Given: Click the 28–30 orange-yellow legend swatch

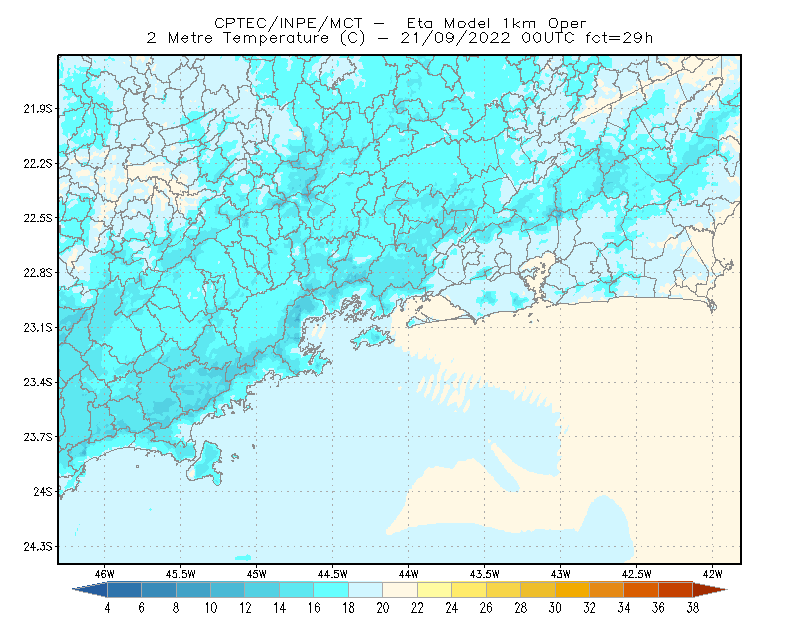Looking at the screenshot, I should (x=538, y=589).
